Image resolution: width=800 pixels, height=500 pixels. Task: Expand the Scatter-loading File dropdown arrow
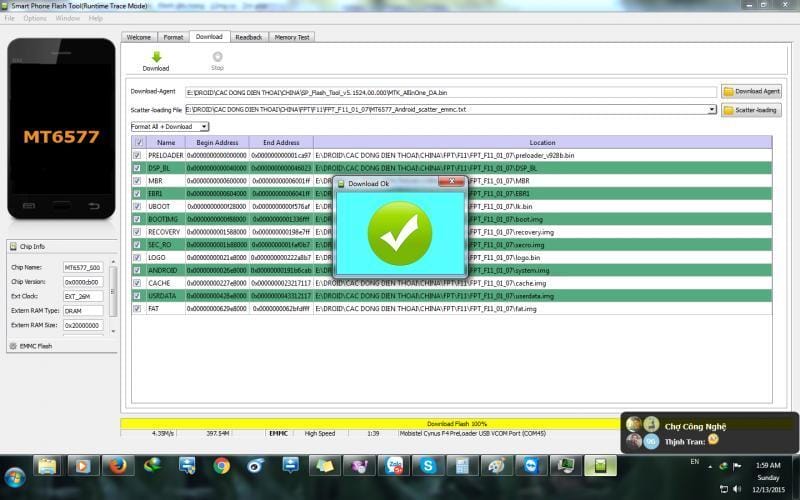pyautogui.click(x=712, y=109)
